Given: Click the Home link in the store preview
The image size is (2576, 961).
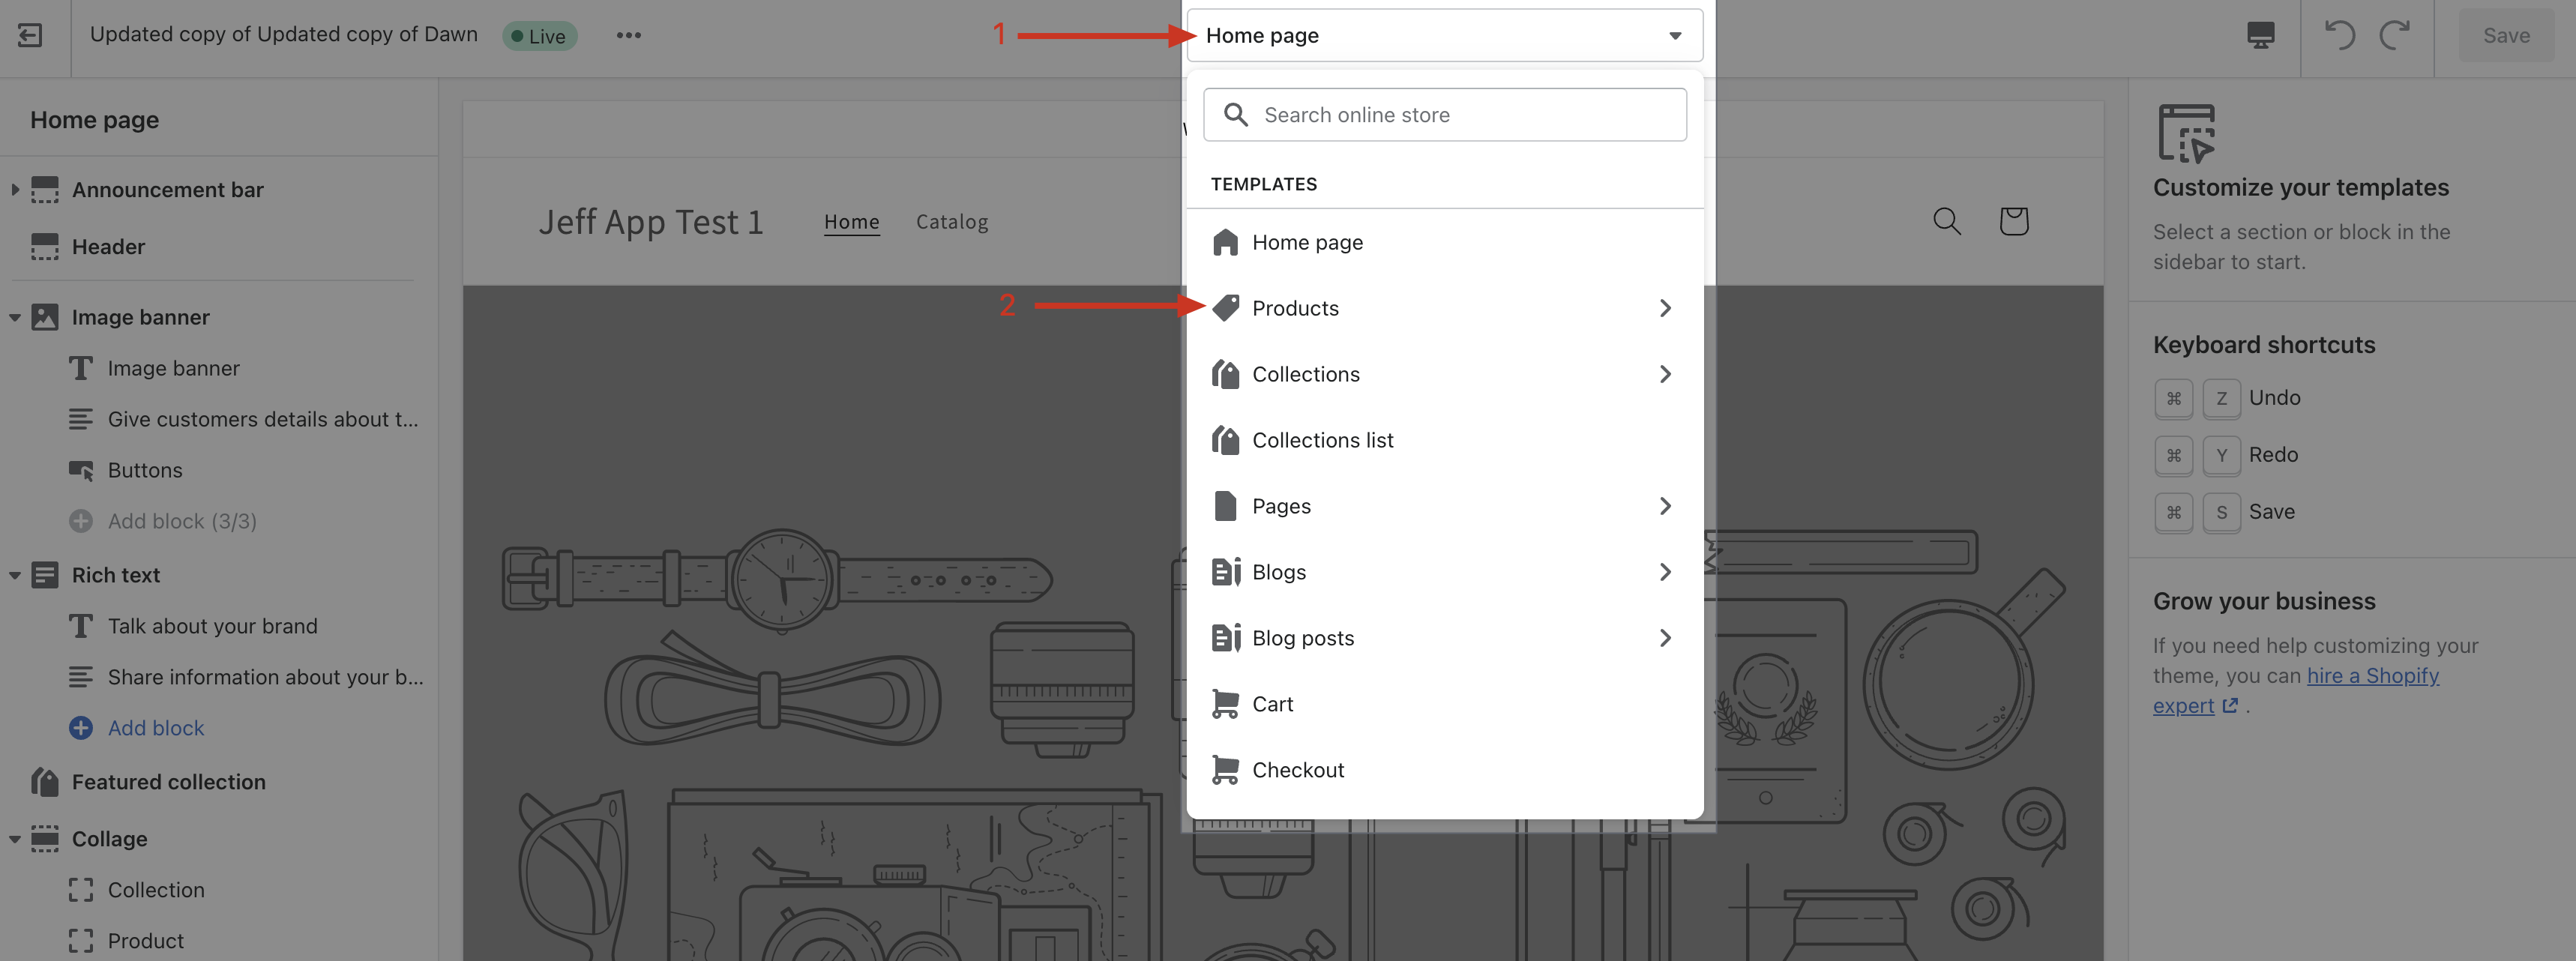Looking at the screenshot, I should click(851, 222).
